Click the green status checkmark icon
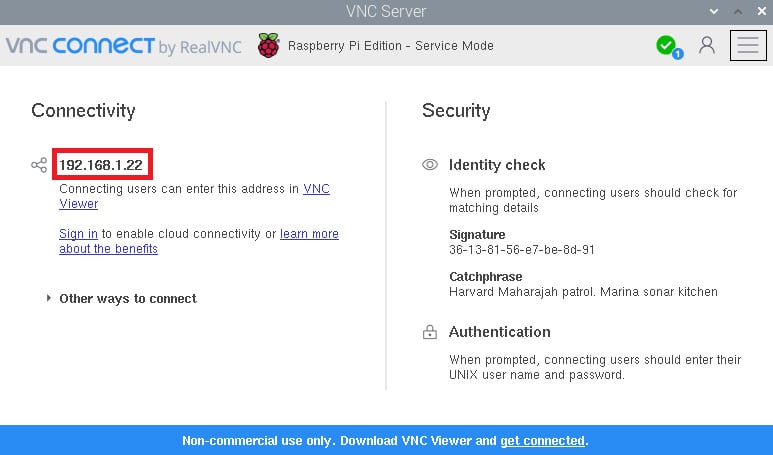The image size is (773, 455). pyautogui.click(x=666, y=45)
